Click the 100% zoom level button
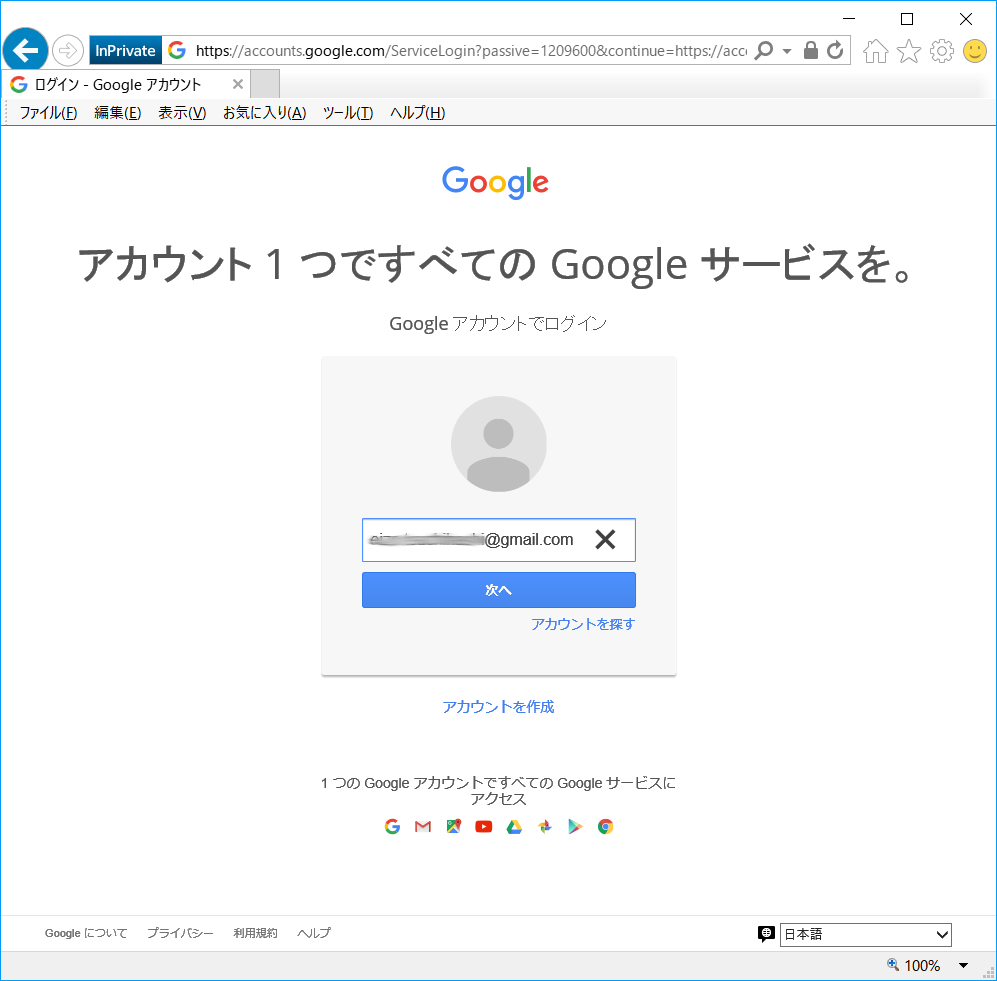This screenshot has height=981, width=997. [x=914, y=966]
